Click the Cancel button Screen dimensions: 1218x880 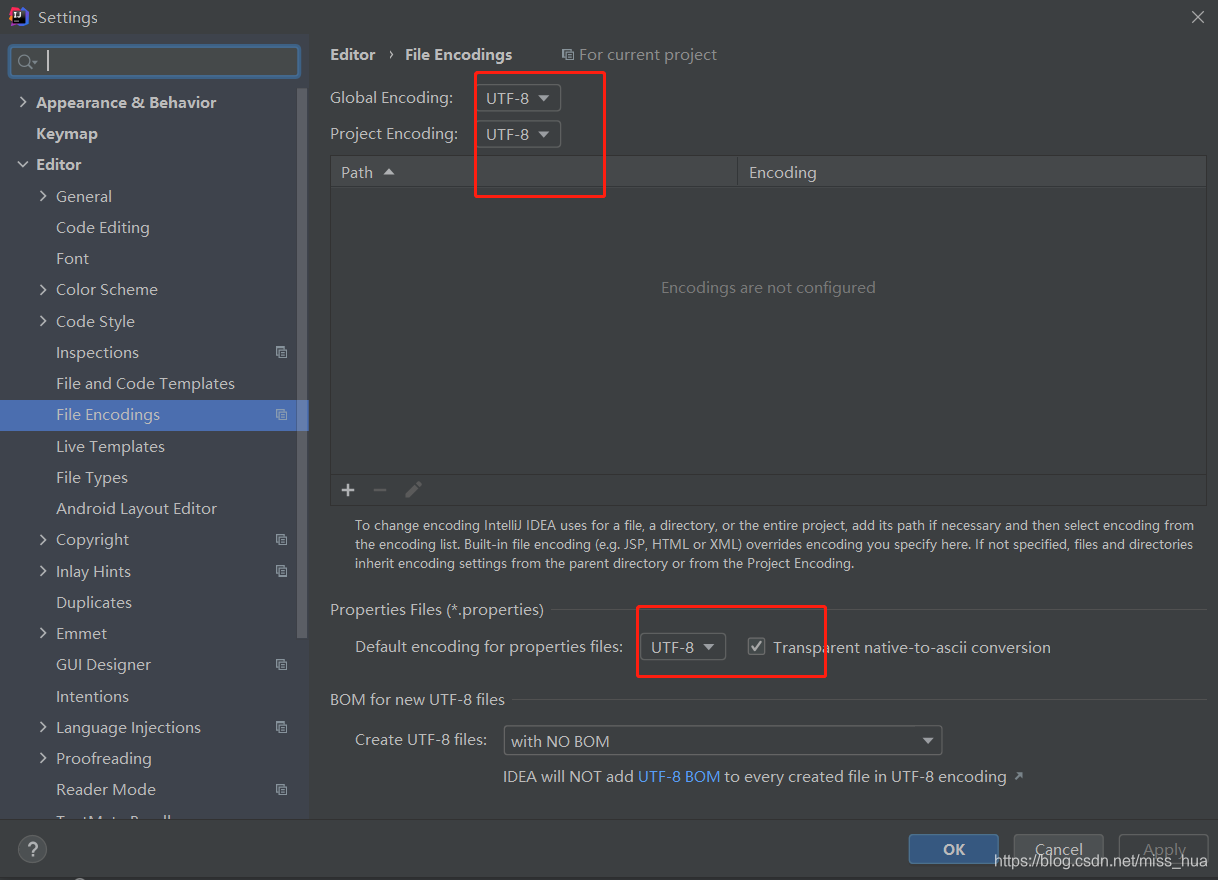[1059, 849]
